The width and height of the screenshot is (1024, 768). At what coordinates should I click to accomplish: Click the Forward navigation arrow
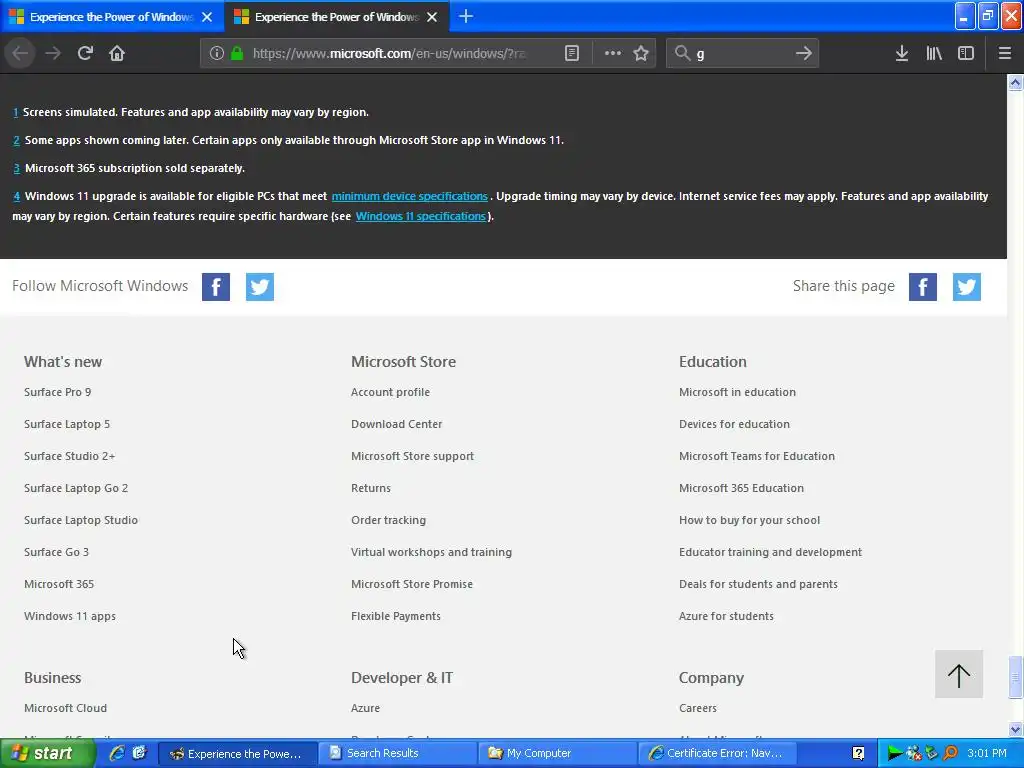[x=53, y=53]
